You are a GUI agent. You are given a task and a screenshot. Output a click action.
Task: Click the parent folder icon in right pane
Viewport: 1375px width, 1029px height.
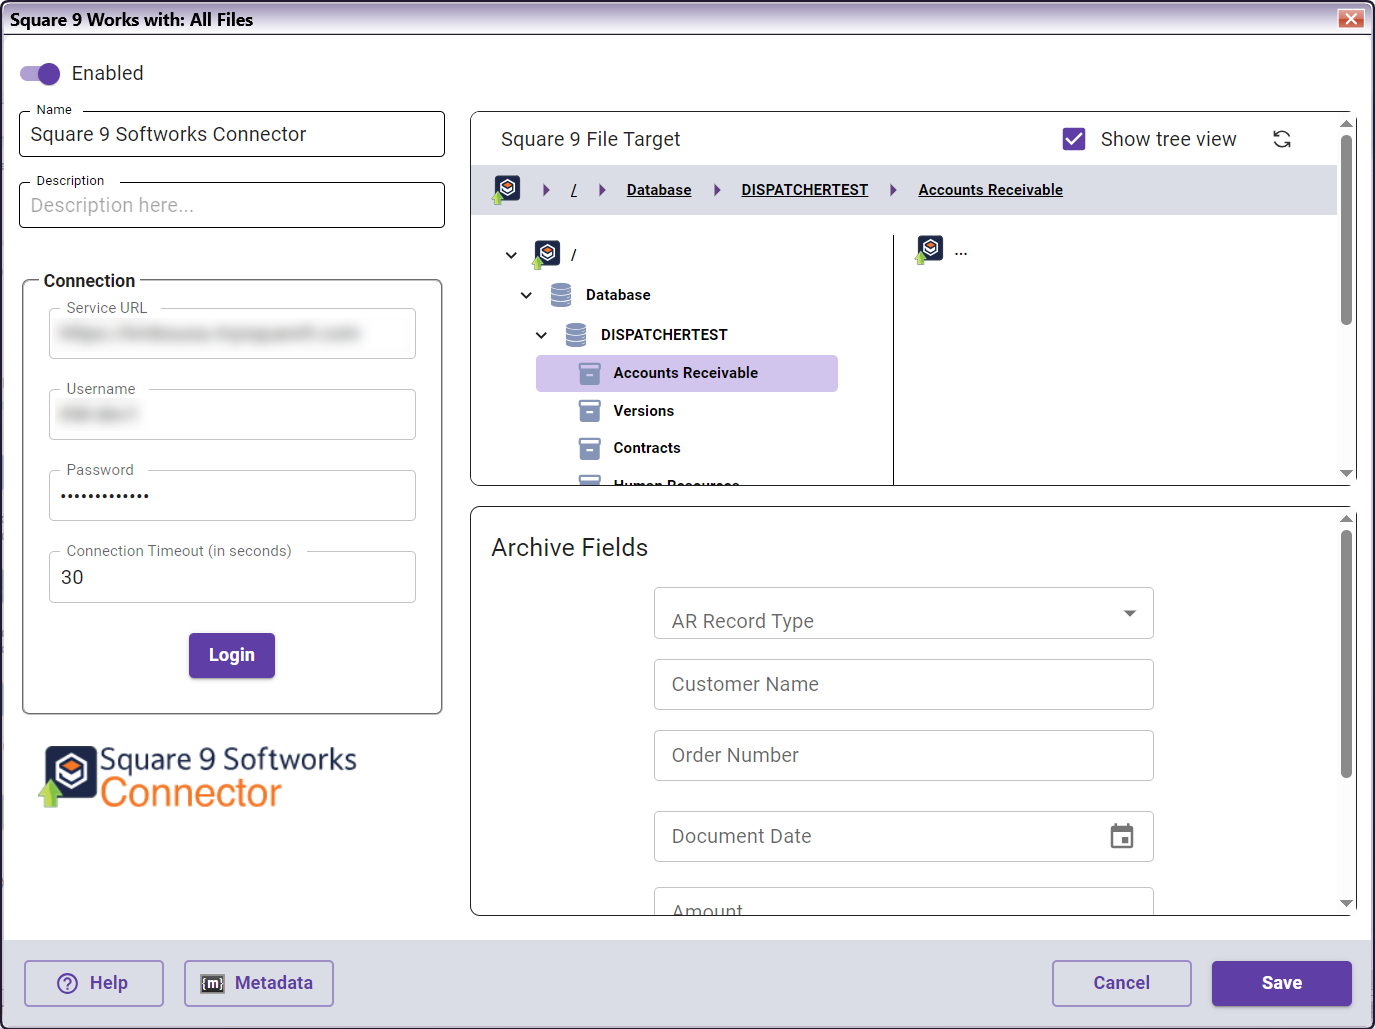pyautogui.click(x=929, y=249)
